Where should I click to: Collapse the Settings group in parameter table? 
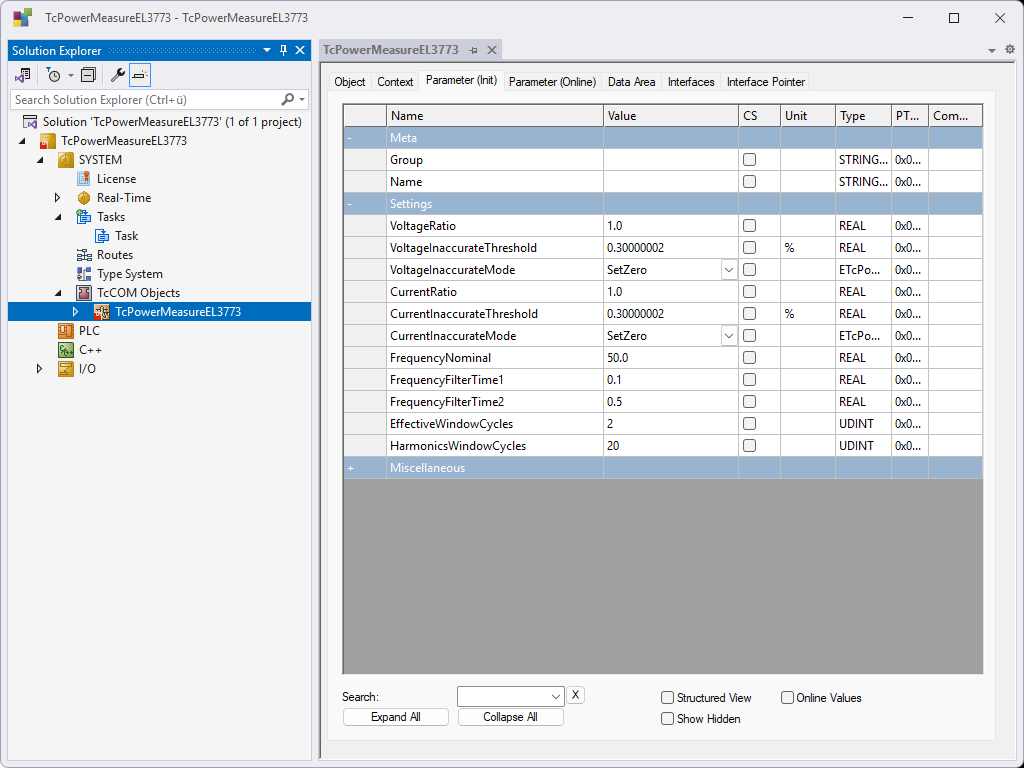[x=350, y=204]
